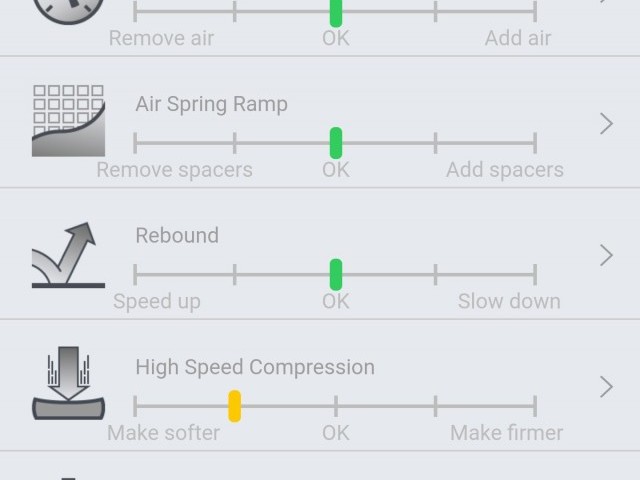This screenshot has height=480, width=640.
Task: Click the green Rebound slider indicator
Action: [x=336, y=274]
